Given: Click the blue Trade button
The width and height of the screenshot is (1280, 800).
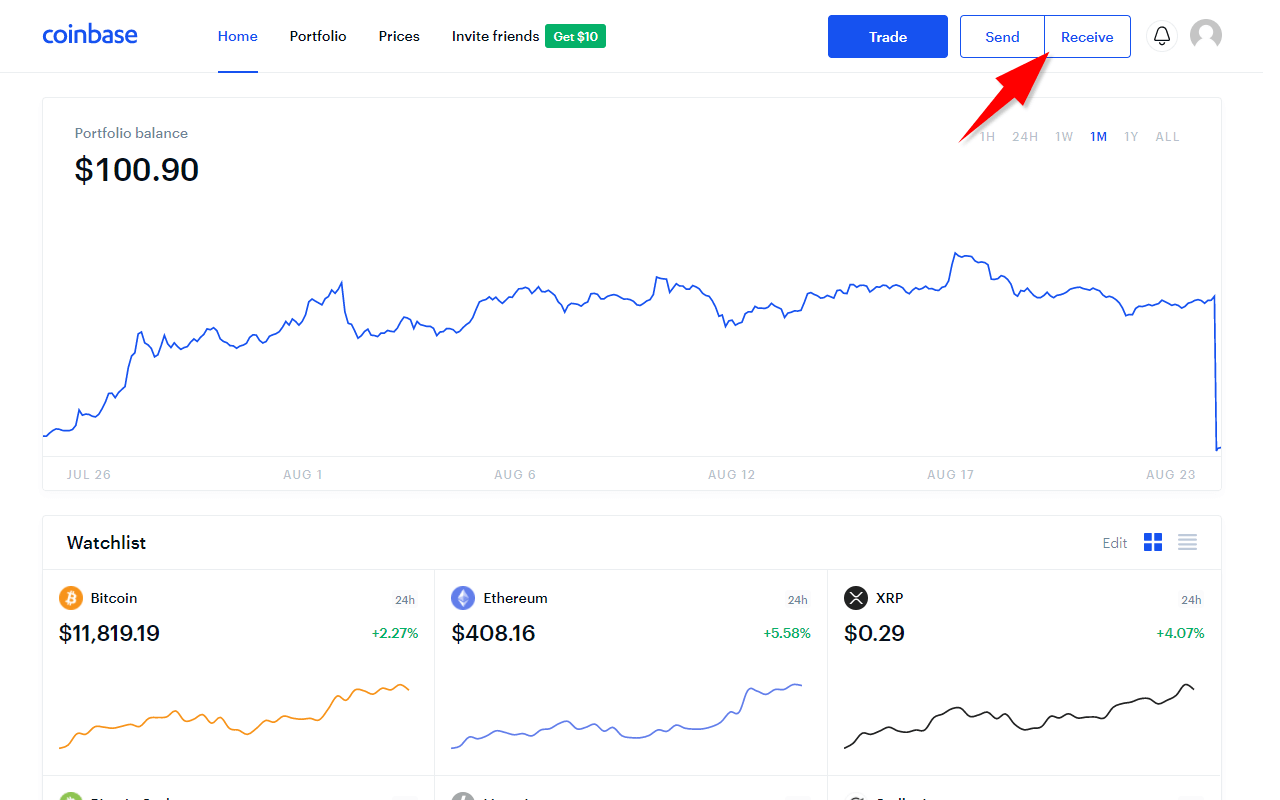Looking at the screenshot, I should point(888,37).
